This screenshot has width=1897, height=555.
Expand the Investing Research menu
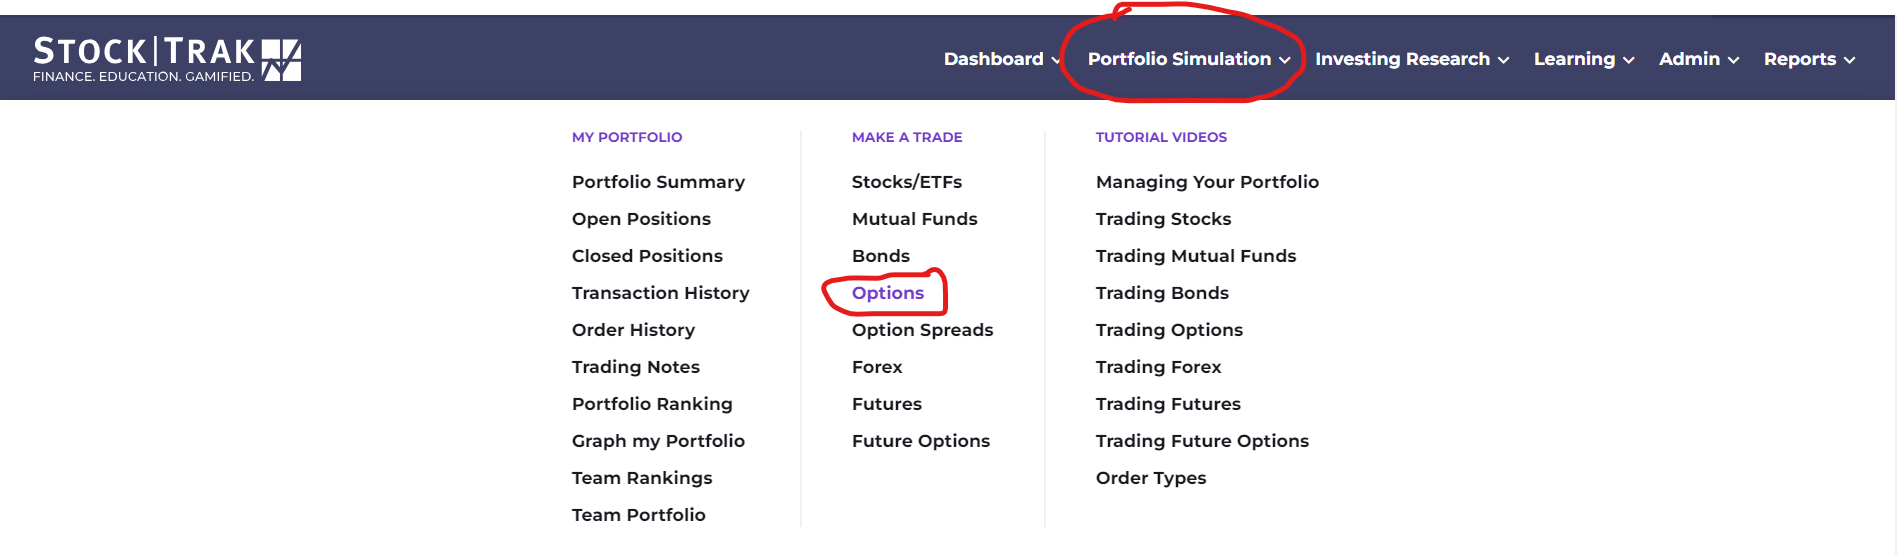(x=1412, y=59)
